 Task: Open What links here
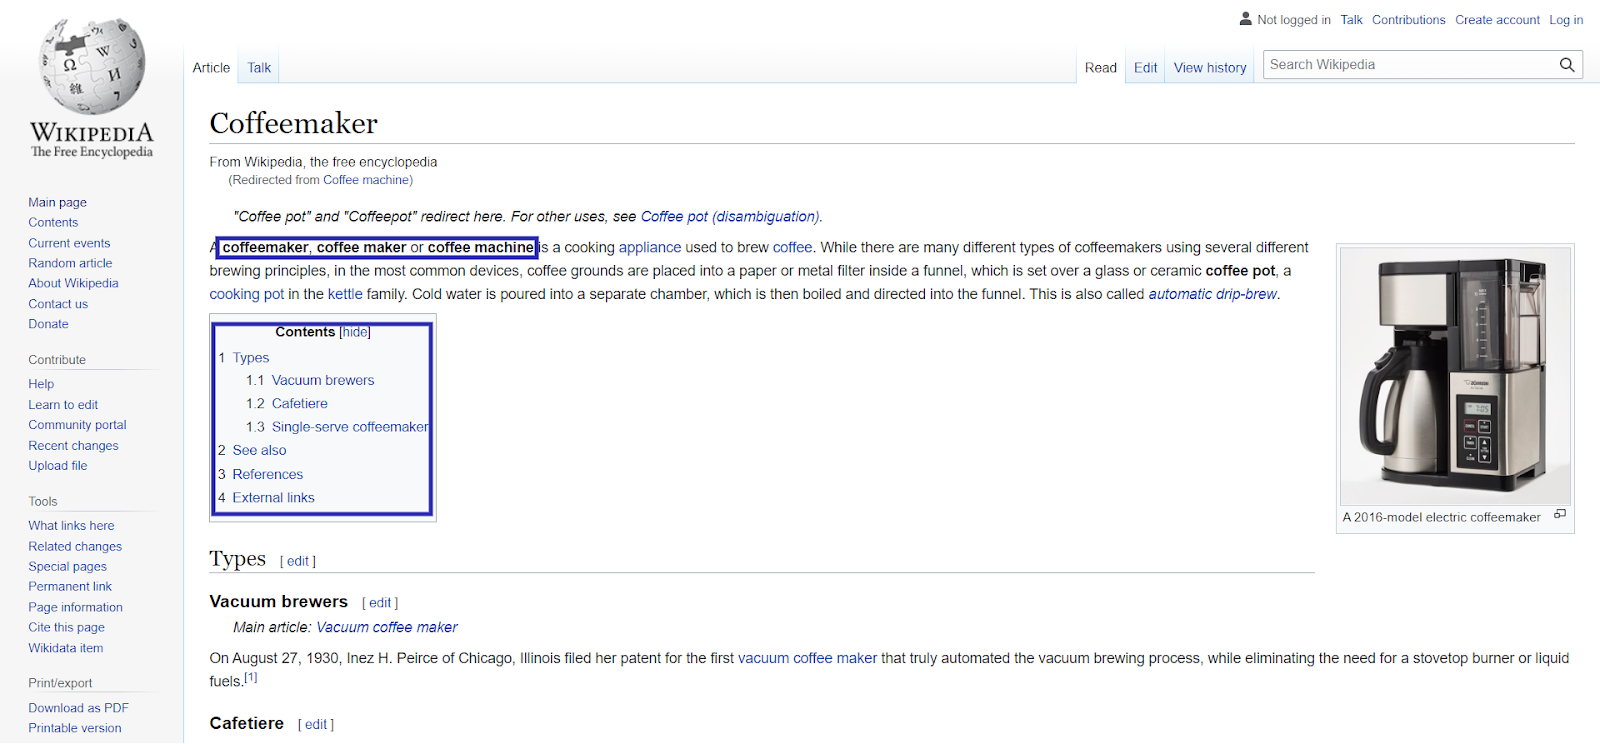71,526
